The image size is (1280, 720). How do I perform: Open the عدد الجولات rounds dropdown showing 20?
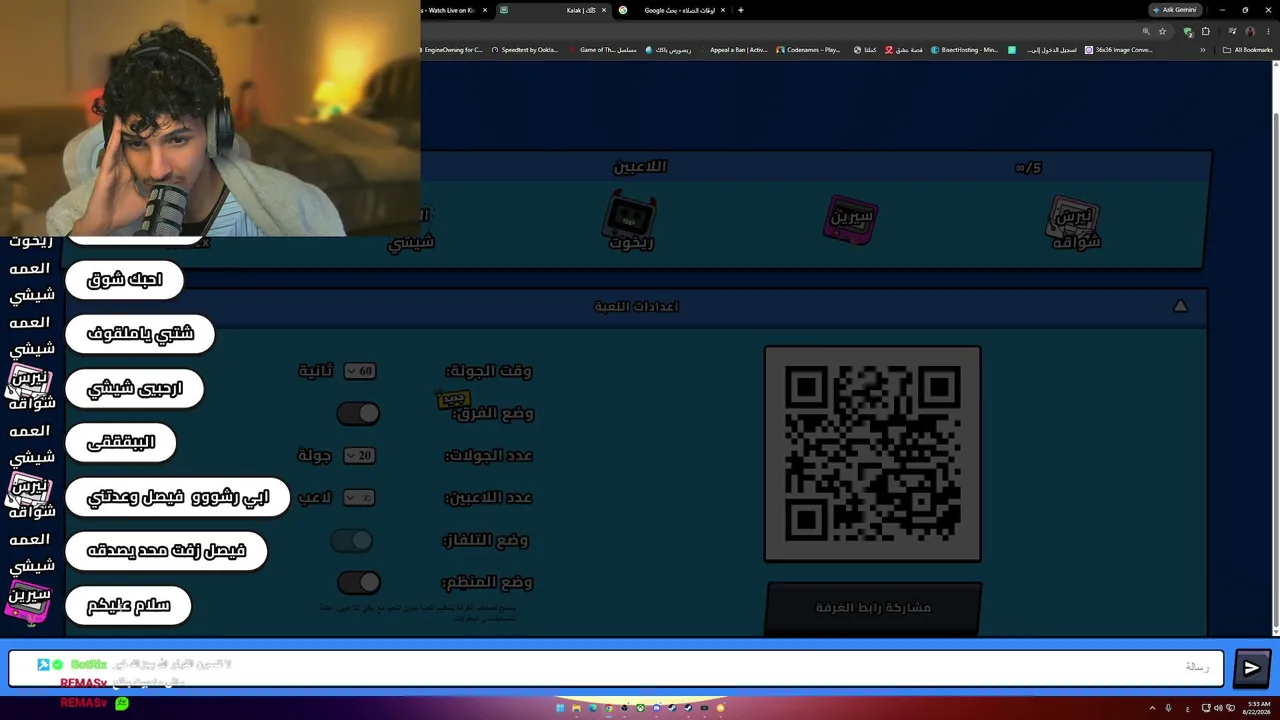358,455
